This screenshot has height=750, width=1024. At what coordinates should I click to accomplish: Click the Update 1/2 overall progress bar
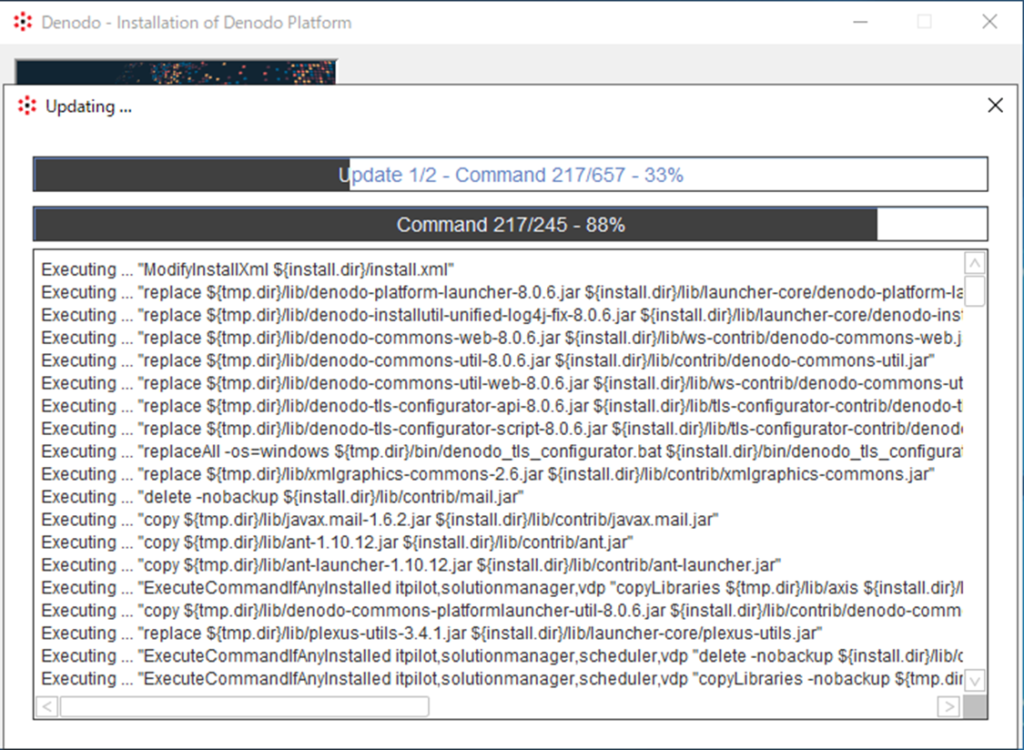(510, 175)
